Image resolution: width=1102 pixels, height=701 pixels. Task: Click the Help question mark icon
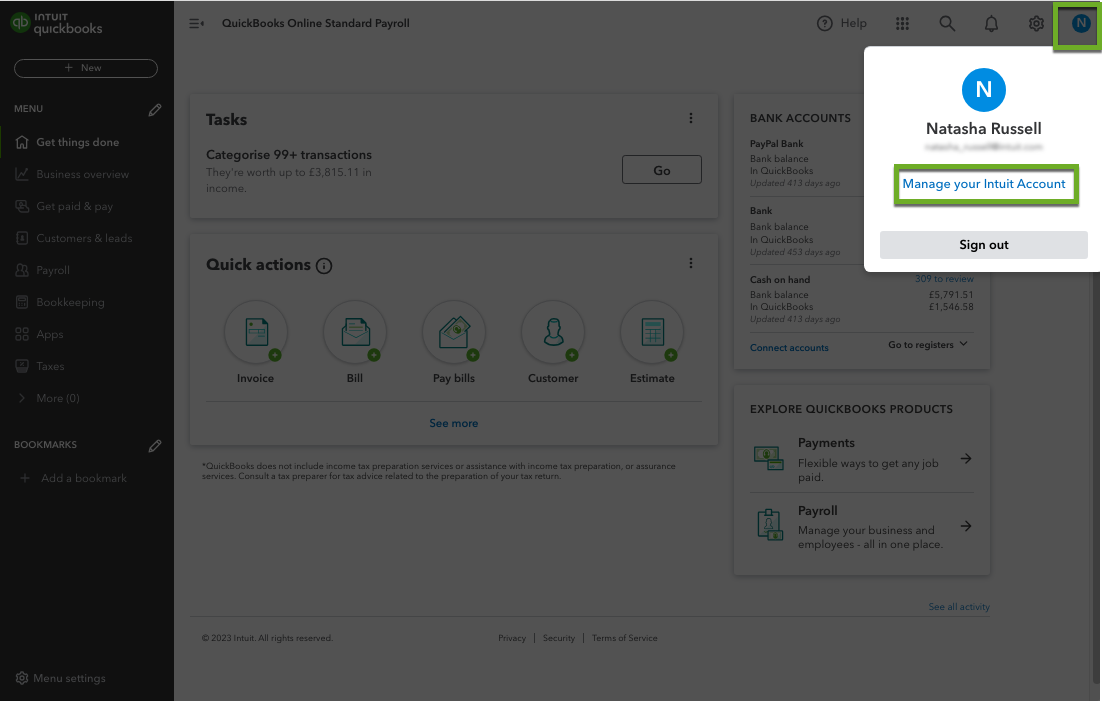(x=825, y=24)
